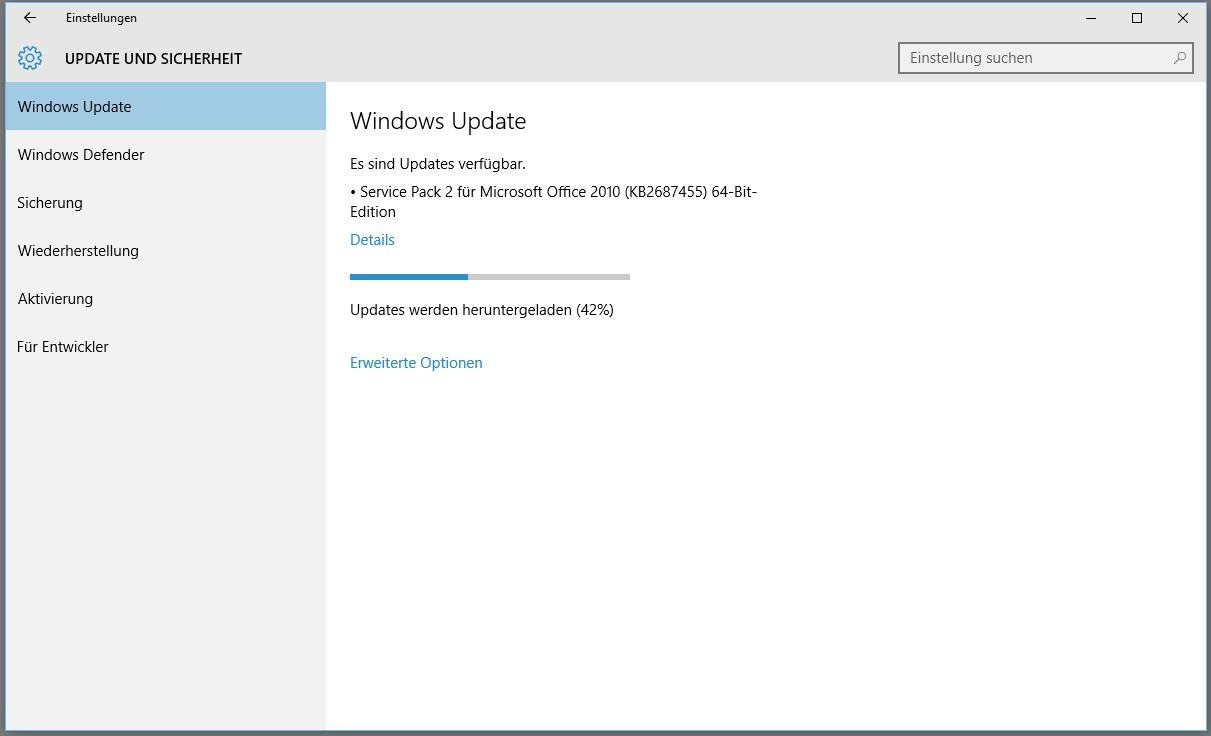Go back with the arrow icon
The width and height of the screenshot is (1211, 736).
[30, 18]
